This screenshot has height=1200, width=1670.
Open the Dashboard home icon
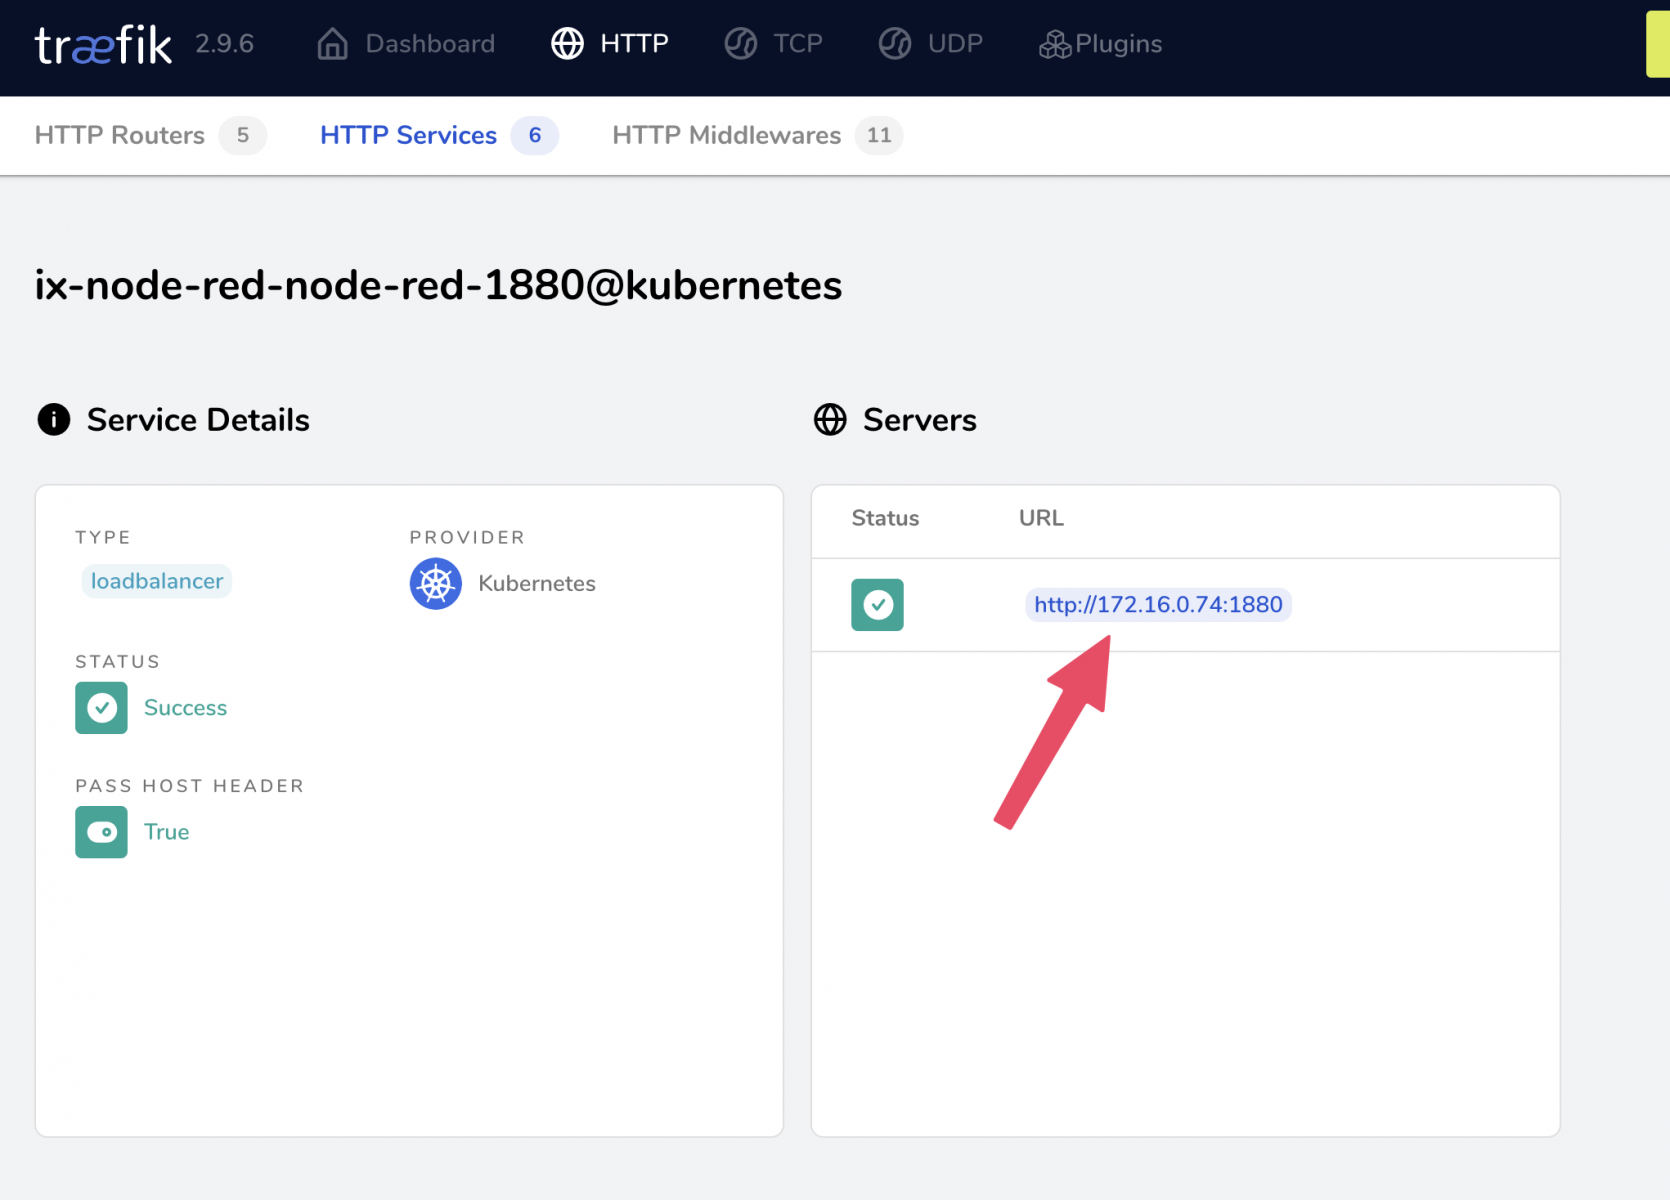(x=333, y=44)
